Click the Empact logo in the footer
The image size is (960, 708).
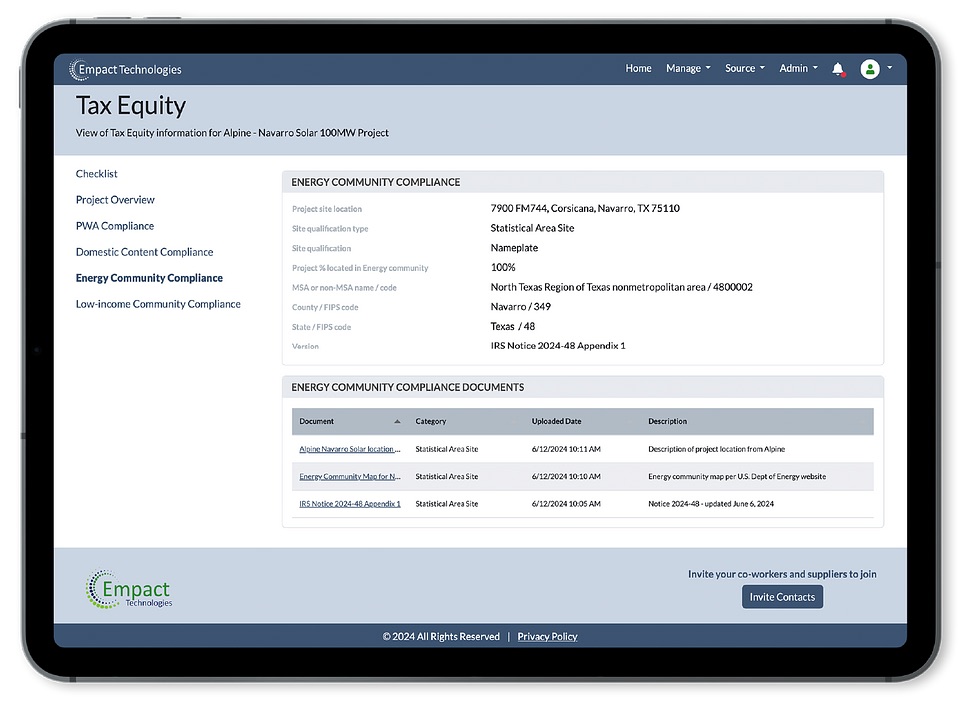(128, 591)
